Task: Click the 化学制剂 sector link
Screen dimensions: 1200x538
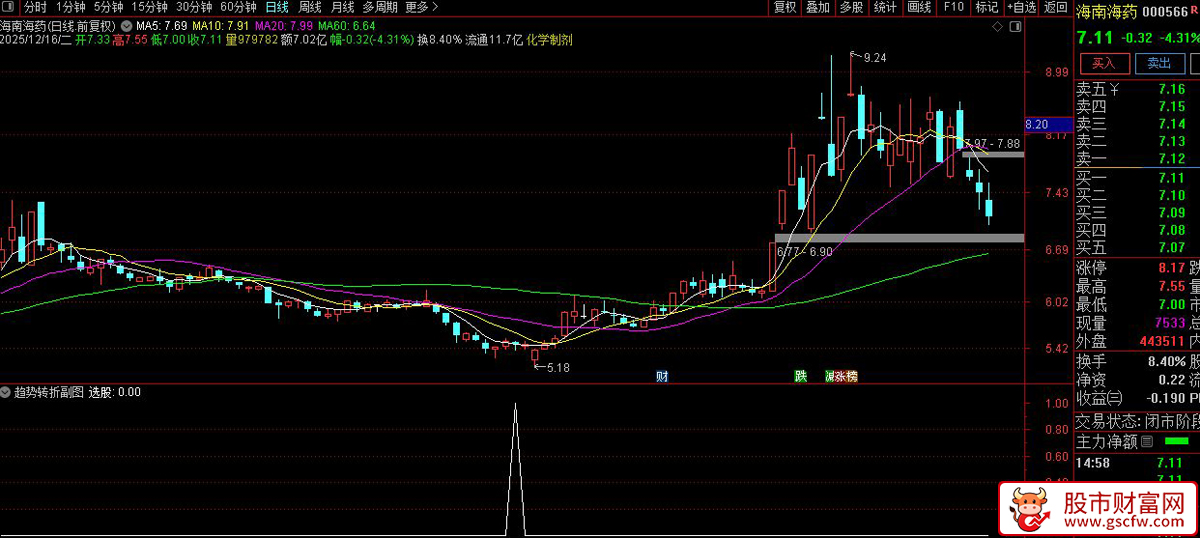Action: 550,38
